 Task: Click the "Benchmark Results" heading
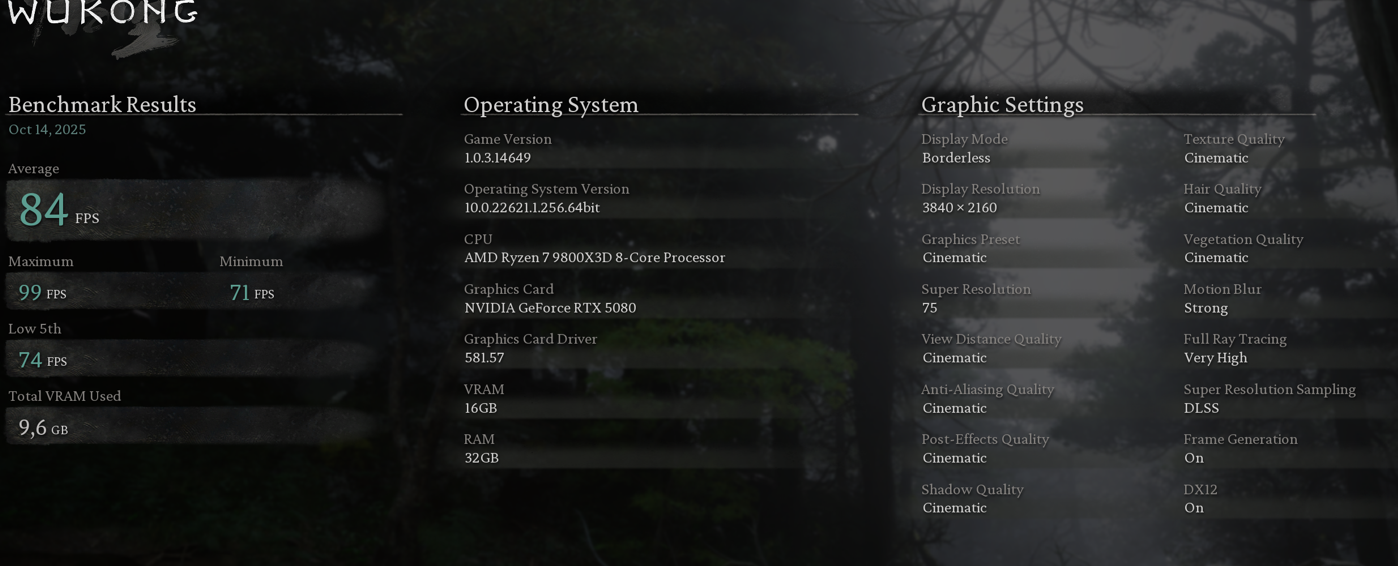pyautogui.click(x=102, y=104)
